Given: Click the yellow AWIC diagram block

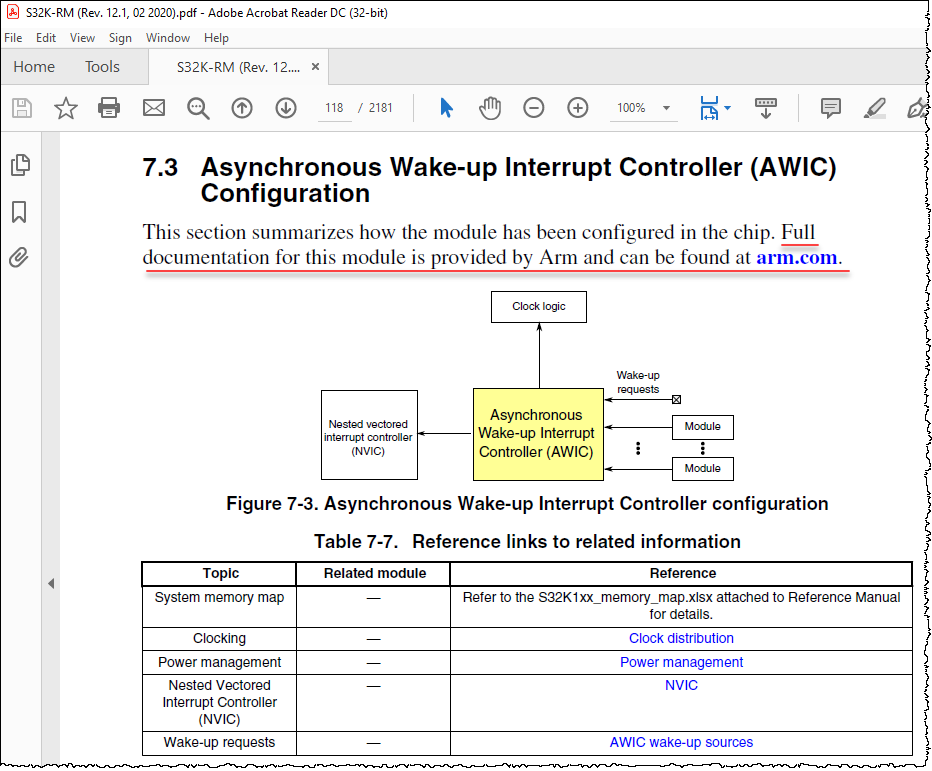Looking at the screenshot, I should click(538, 435).
